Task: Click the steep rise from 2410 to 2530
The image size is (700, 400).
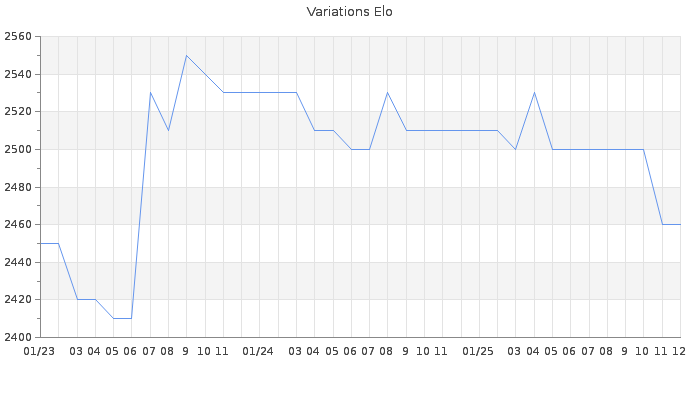Action: [141, 205]
